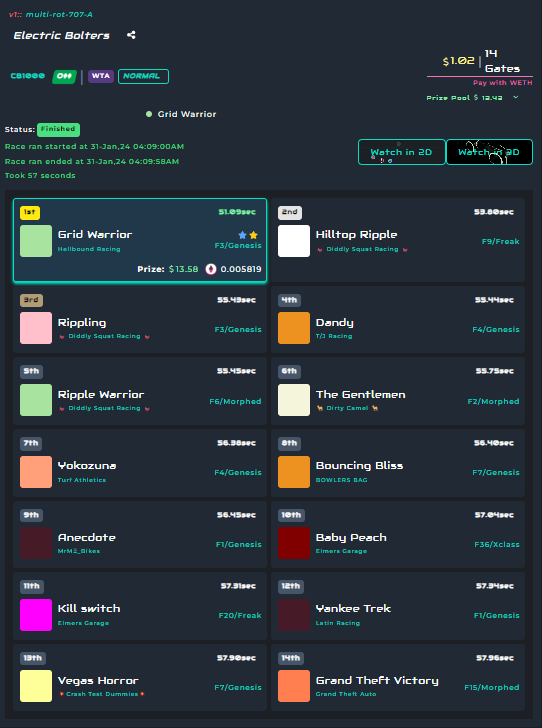Click the Watch in 2D button
This screenshot has height=728, width=542.
(x=402, y=152)
